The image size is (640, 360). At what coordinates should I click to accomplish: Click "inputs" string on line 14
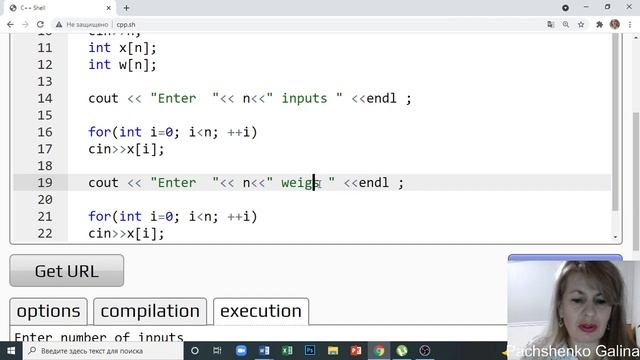(x=304, y=98)
